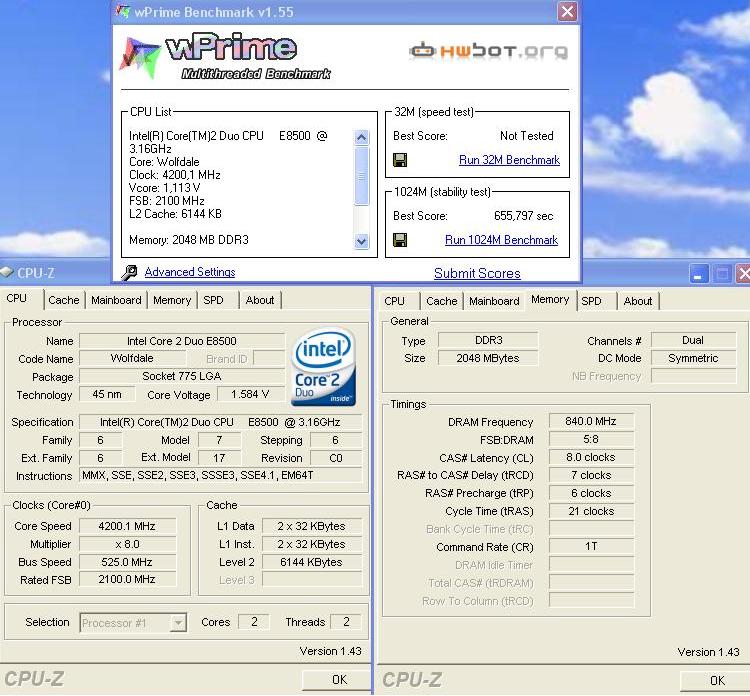The height and width of the screenshot is (696, 750).
Task: Open About tab in right CPU-Z window
Action: point(638,301)
